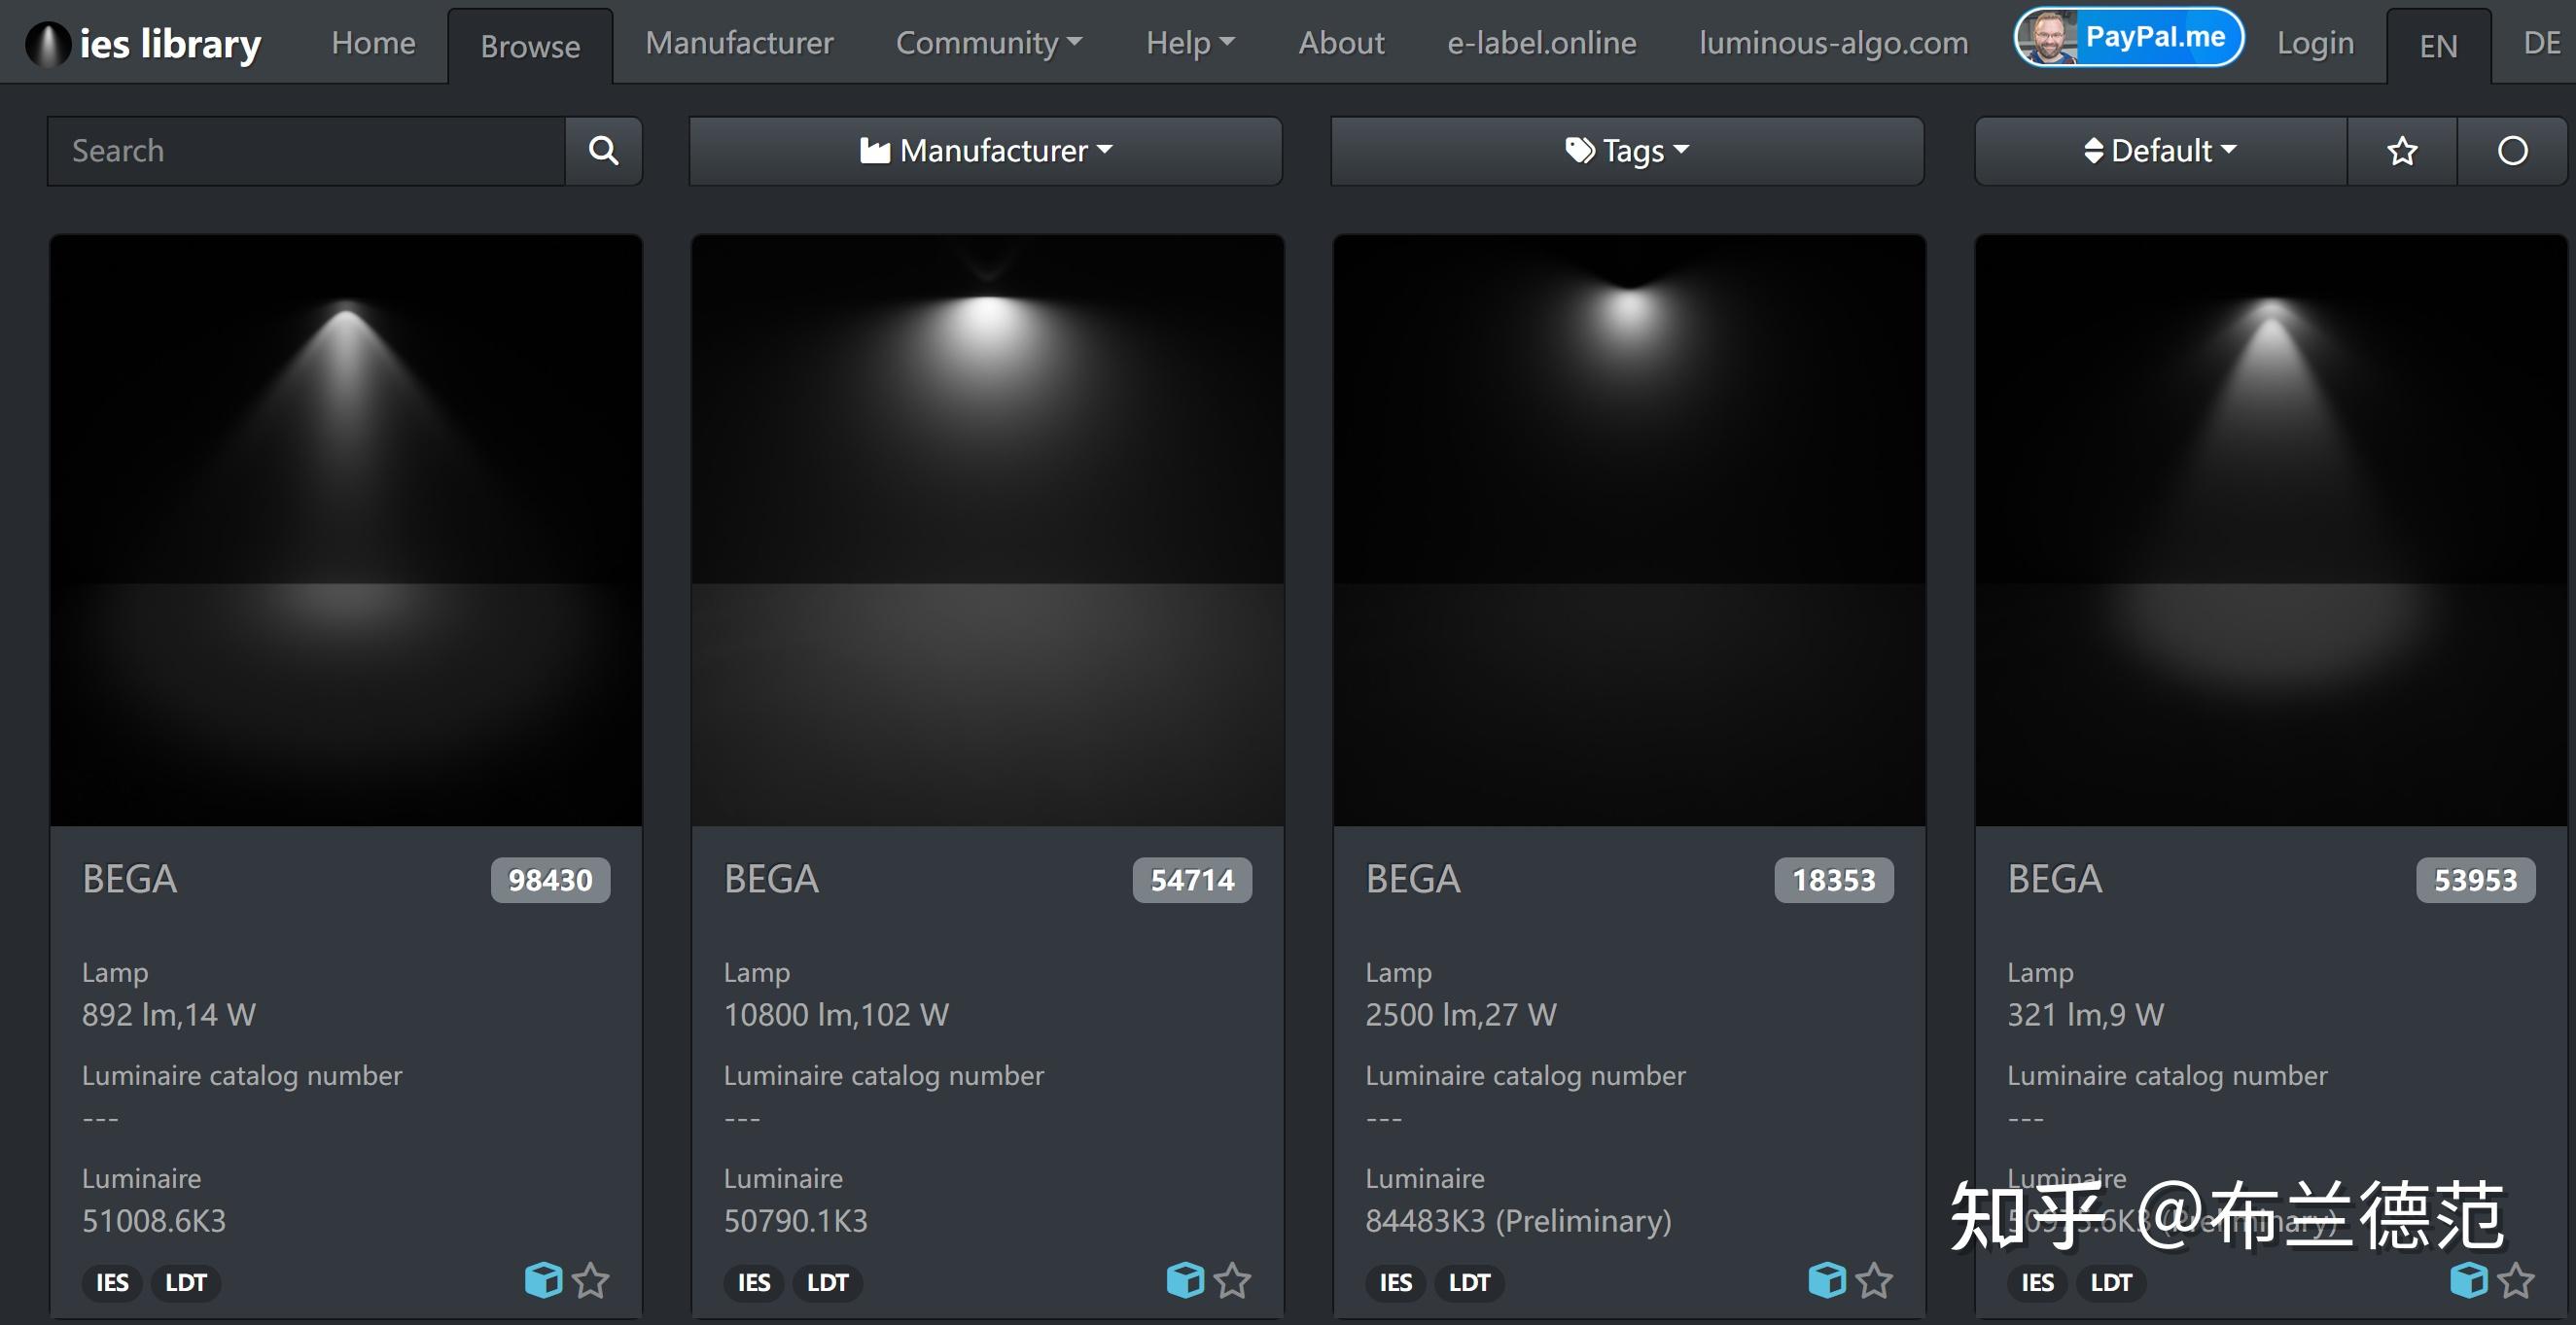The height and width of the screenshot is (1325, 2576).
Task: Open 3D view cube for BEGA 54714
Action: coord(1186,1280)
